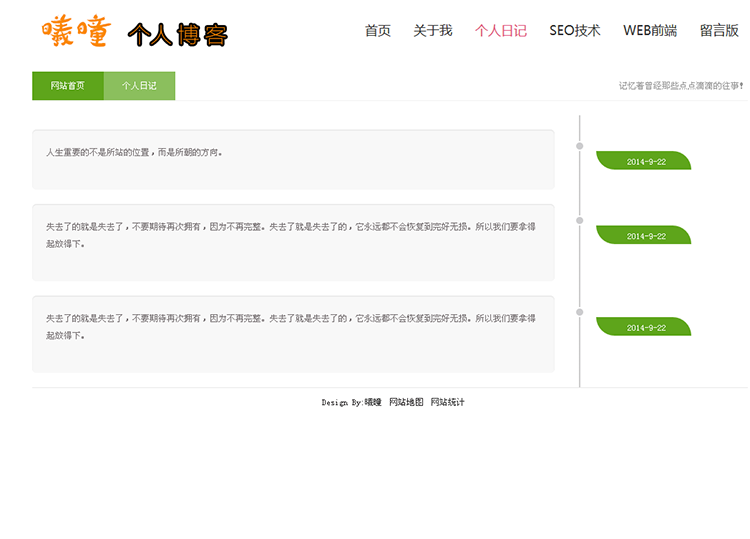Open the diary entry 人生重要的不是所站的位置
The image size is (750, 539).
pos(293,159)
